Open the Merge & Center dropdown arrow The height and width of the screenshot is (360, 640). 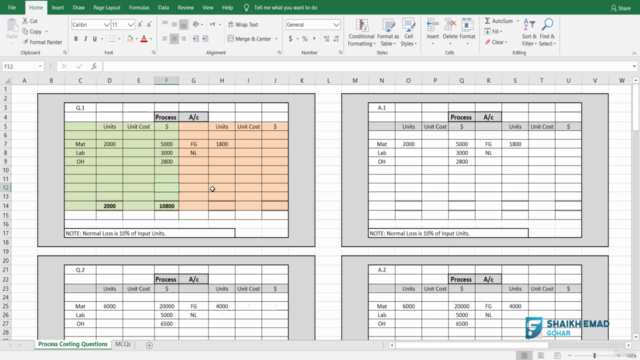pyautogui.click(x=276, y=39)
